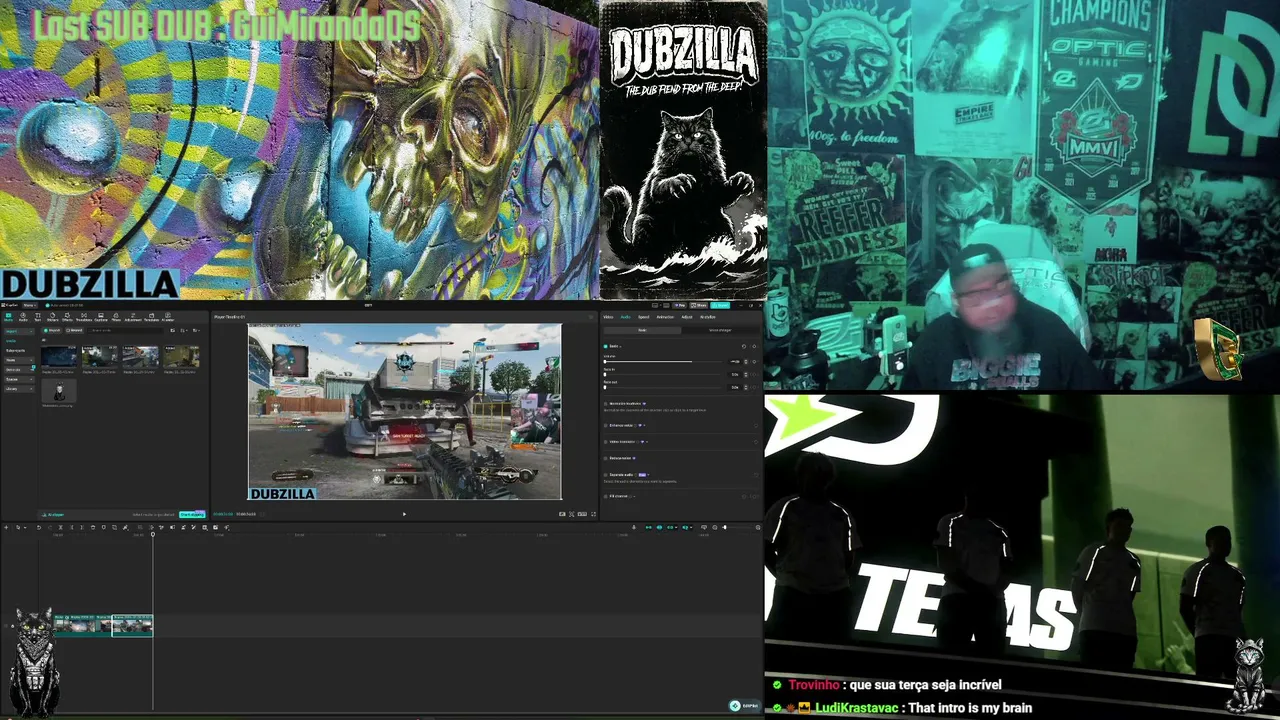Click the Fade in slider handle
The height and width of the screenshot is (720, 1280).
coord(605,374)
